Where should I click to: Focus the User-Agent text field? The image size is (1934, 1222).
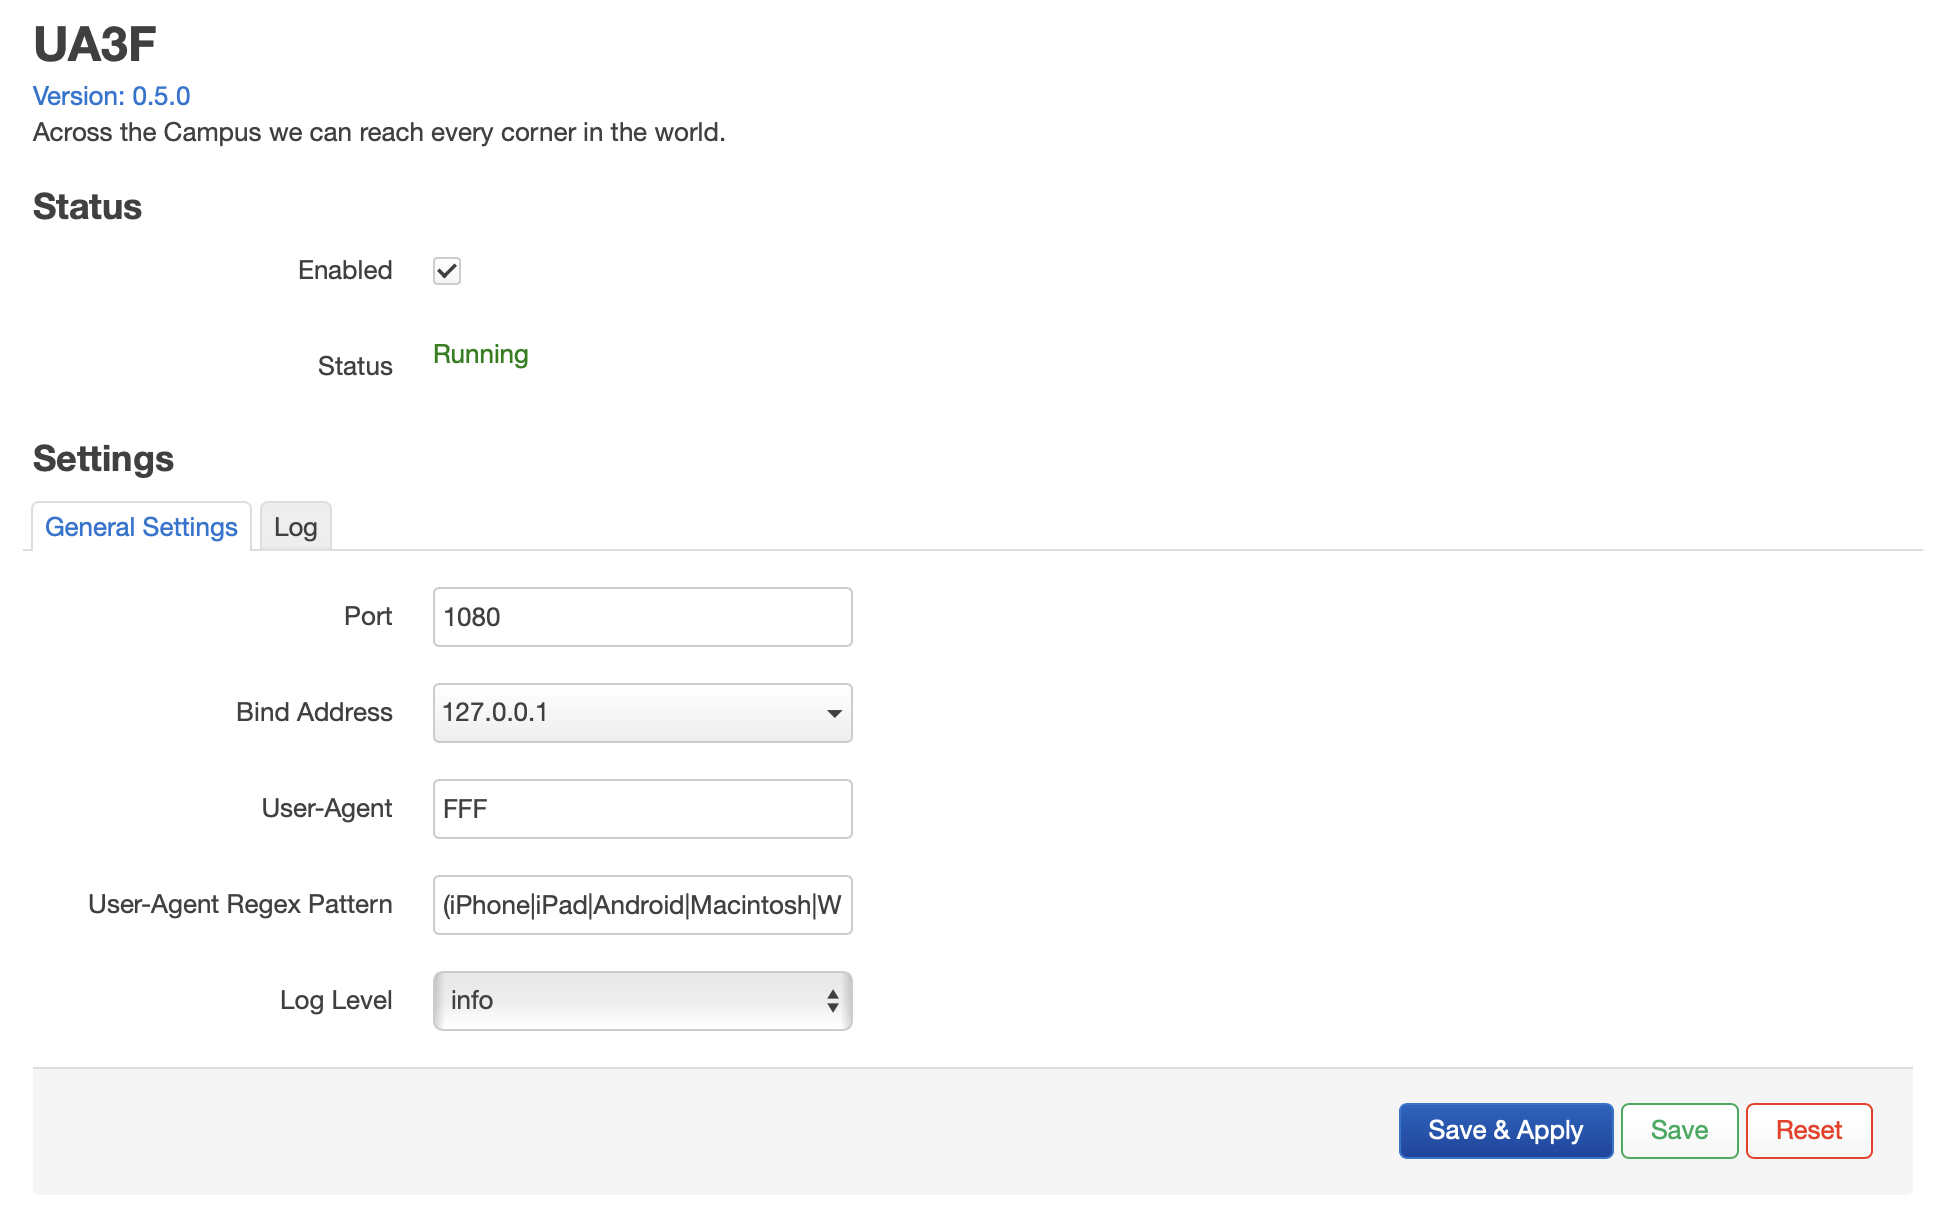[x=642, y=809]
